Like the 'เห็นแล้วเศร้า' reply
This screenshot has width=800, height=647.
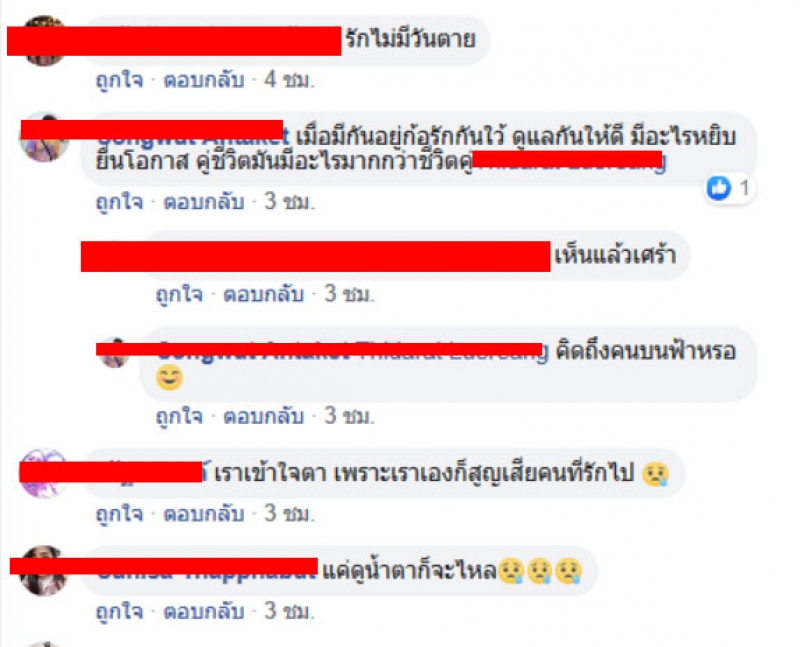coord(180,294)
